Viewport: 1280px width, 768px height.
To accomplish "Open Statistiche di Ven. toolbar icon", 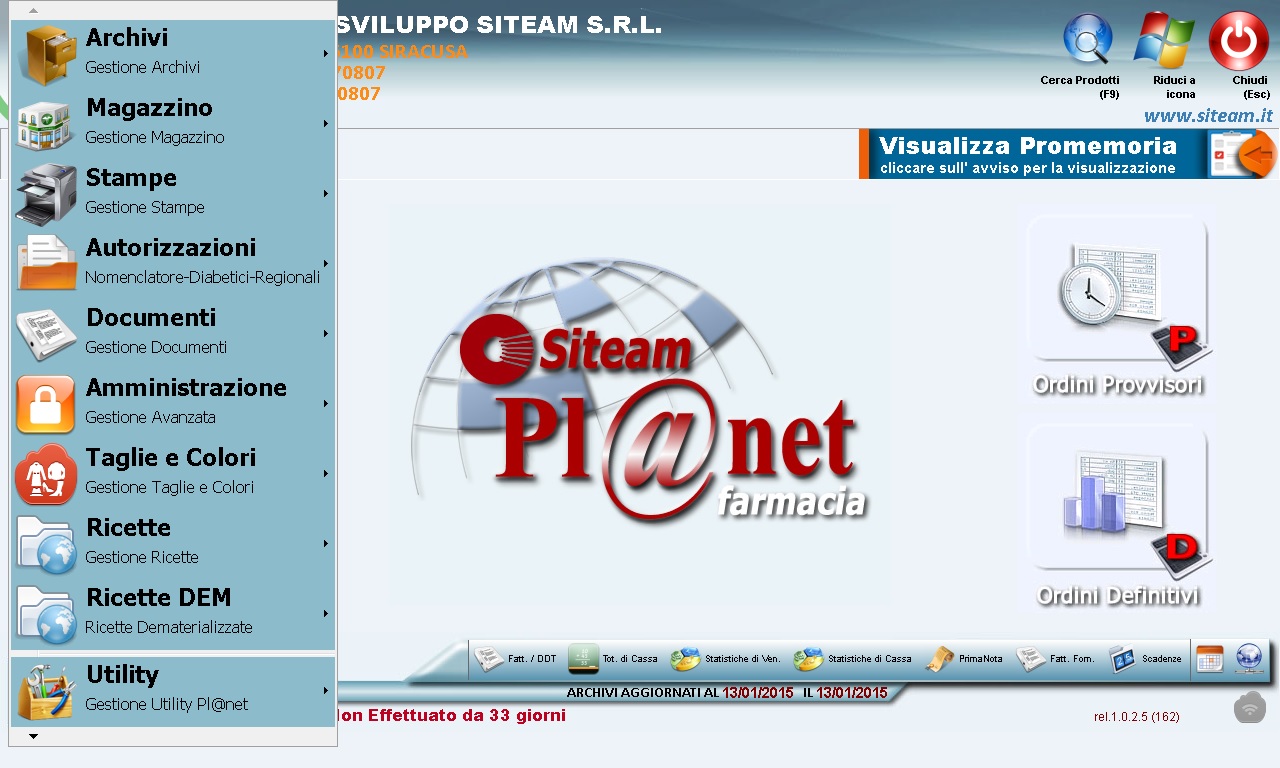I will point(685,659).
